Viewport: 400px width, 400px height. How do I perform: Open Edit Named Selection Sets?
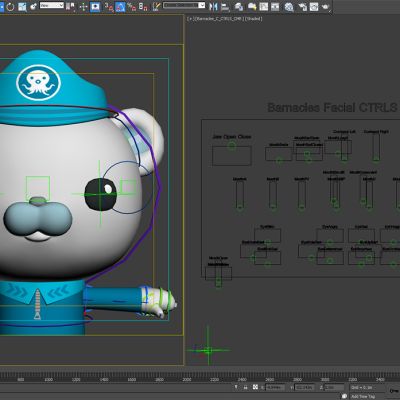156,6
